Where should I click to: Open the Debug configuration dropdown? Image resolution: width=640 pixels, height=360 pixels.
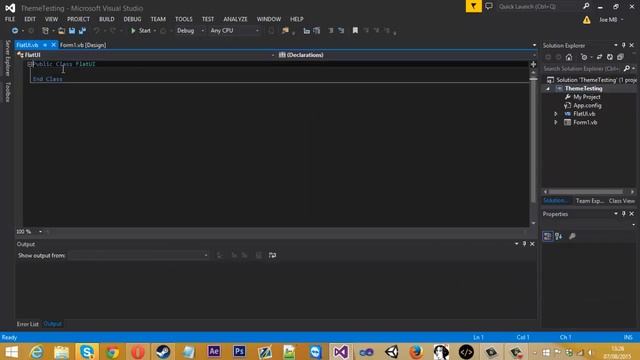190,31
